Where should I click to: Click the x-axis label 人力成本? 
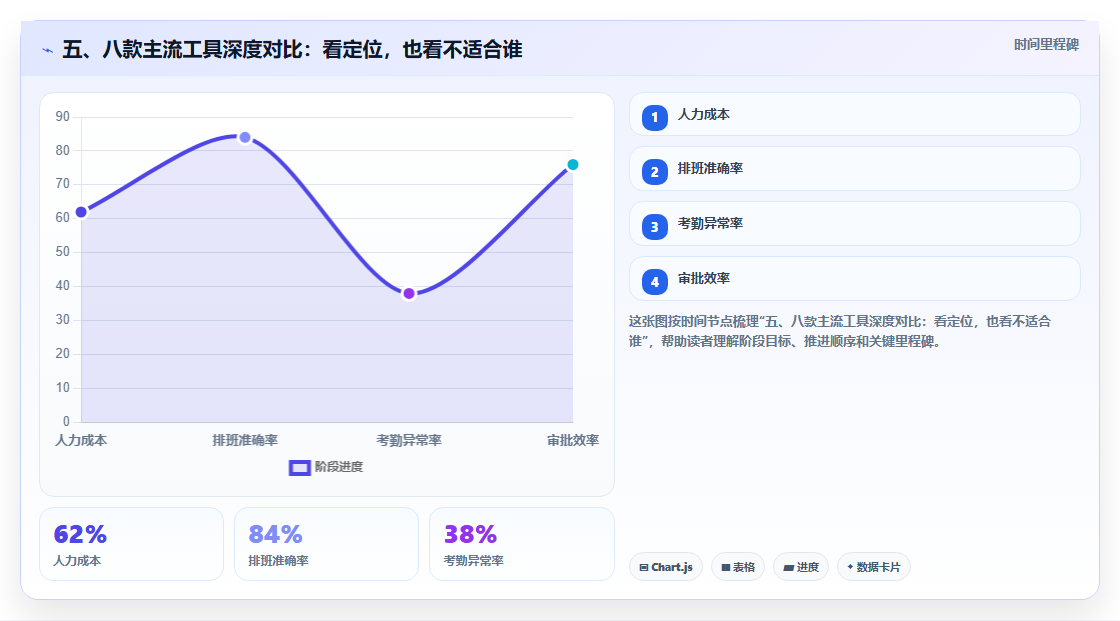tap(81, 440)
